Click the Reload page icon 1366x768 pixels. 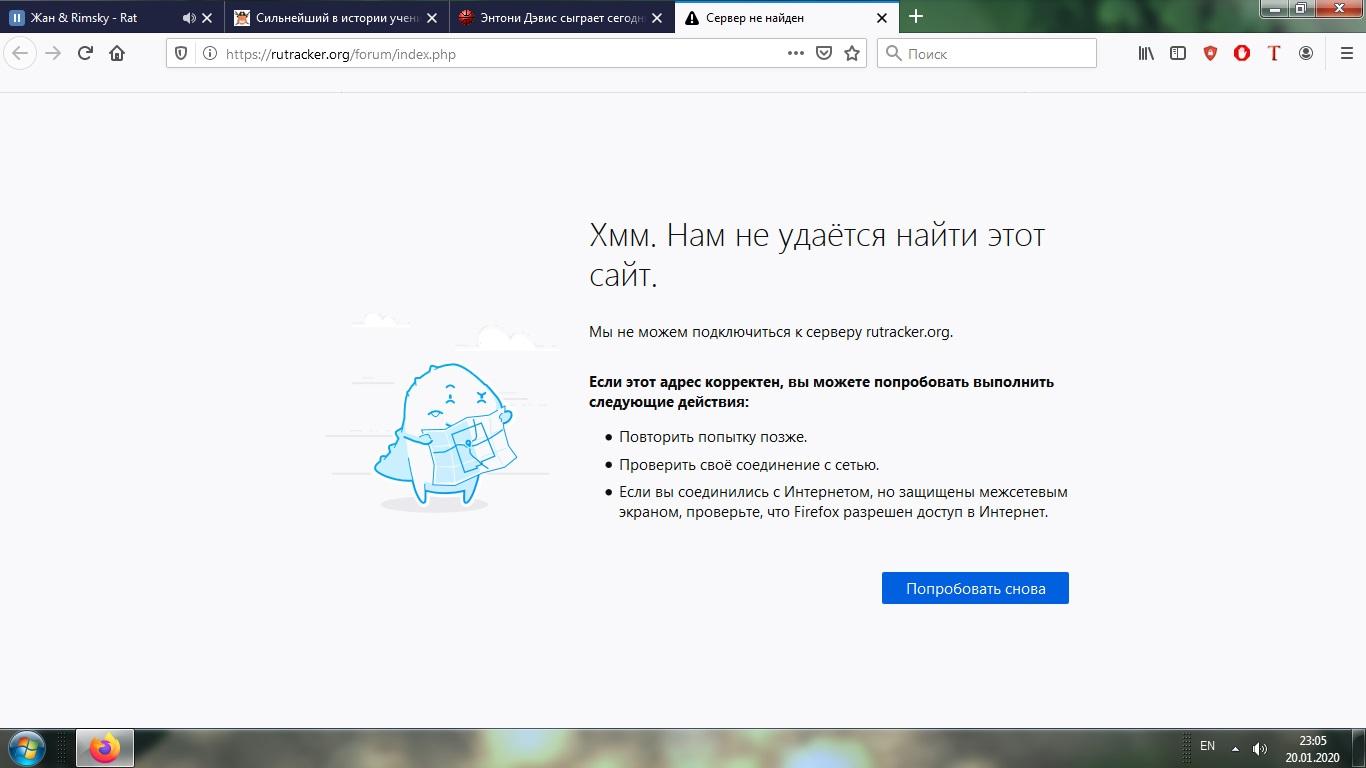85,54
